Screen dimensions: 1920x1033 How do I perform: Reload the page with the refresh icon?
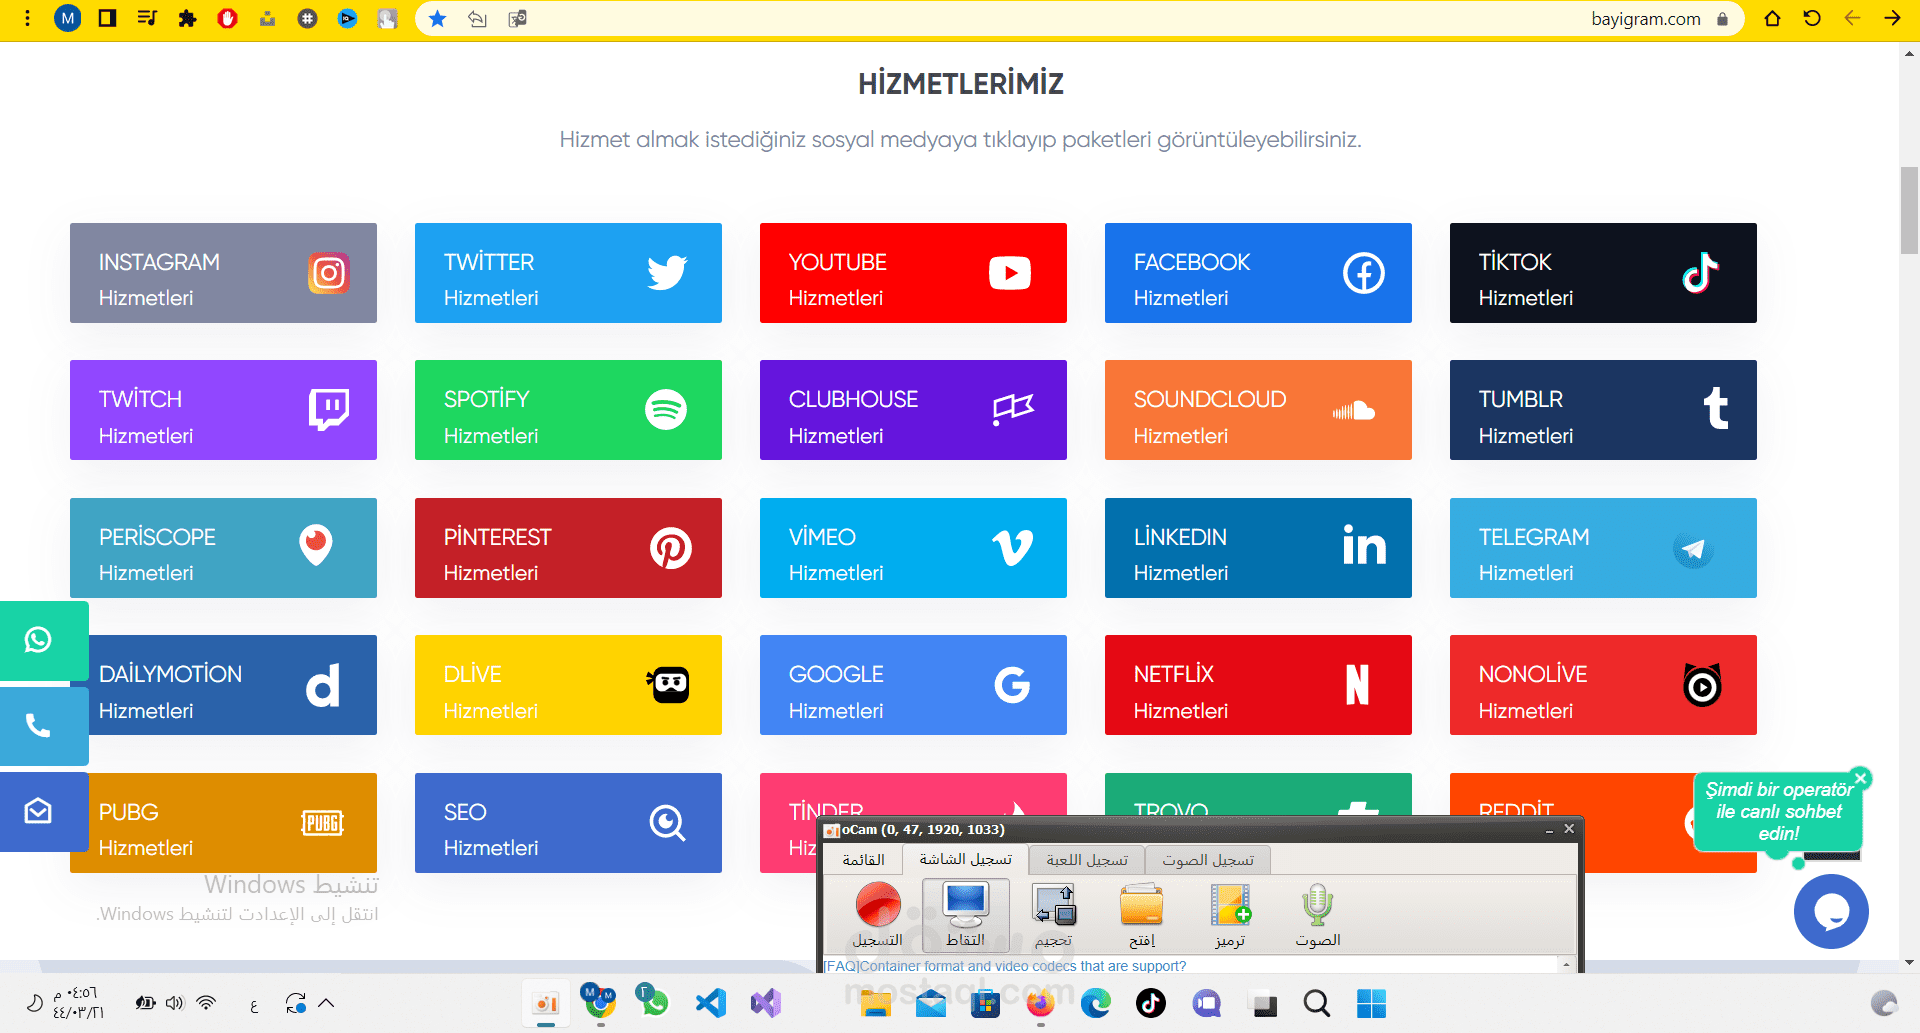(1812, 18)
